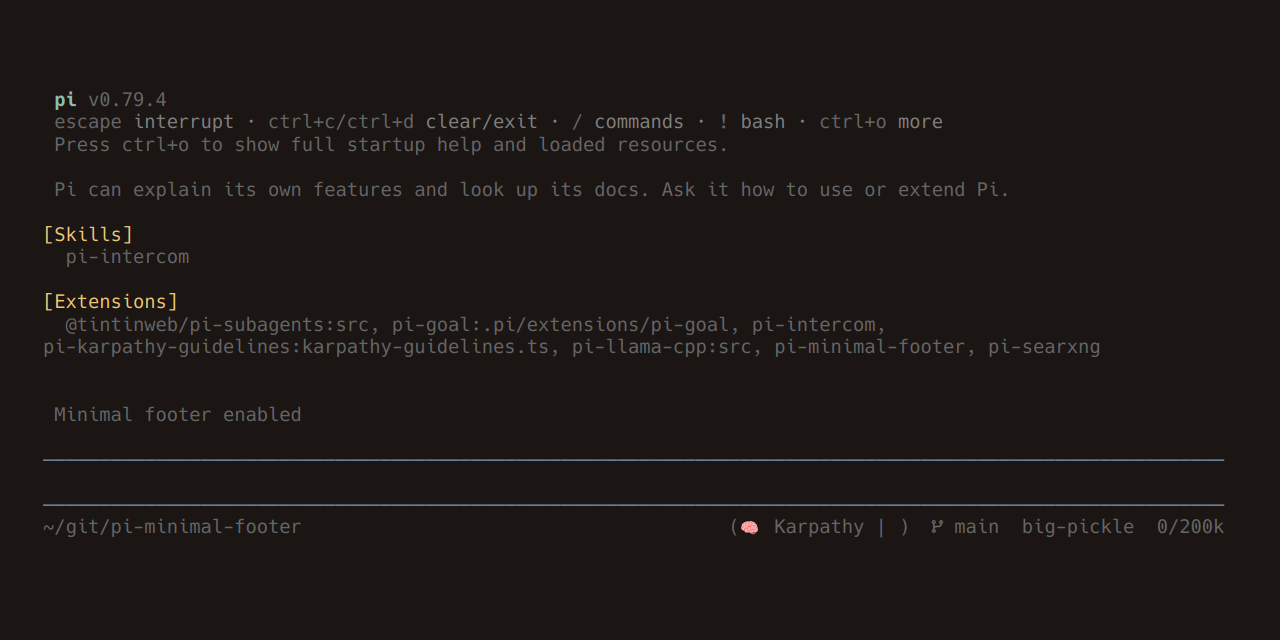
Task: Click the ctrl+o more hint
Action: 881,122
